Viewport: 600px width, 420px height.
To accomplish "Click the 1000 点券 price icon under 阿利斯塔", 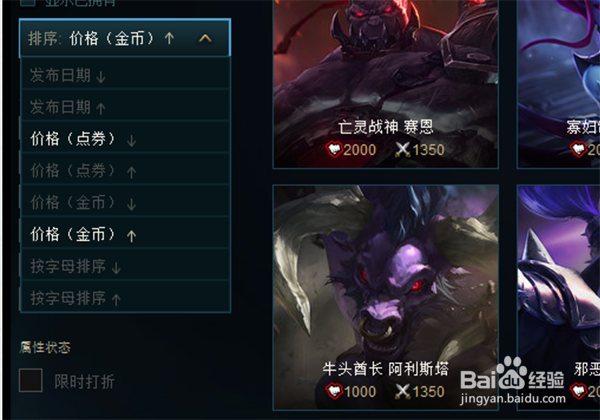I will (334, 391).
